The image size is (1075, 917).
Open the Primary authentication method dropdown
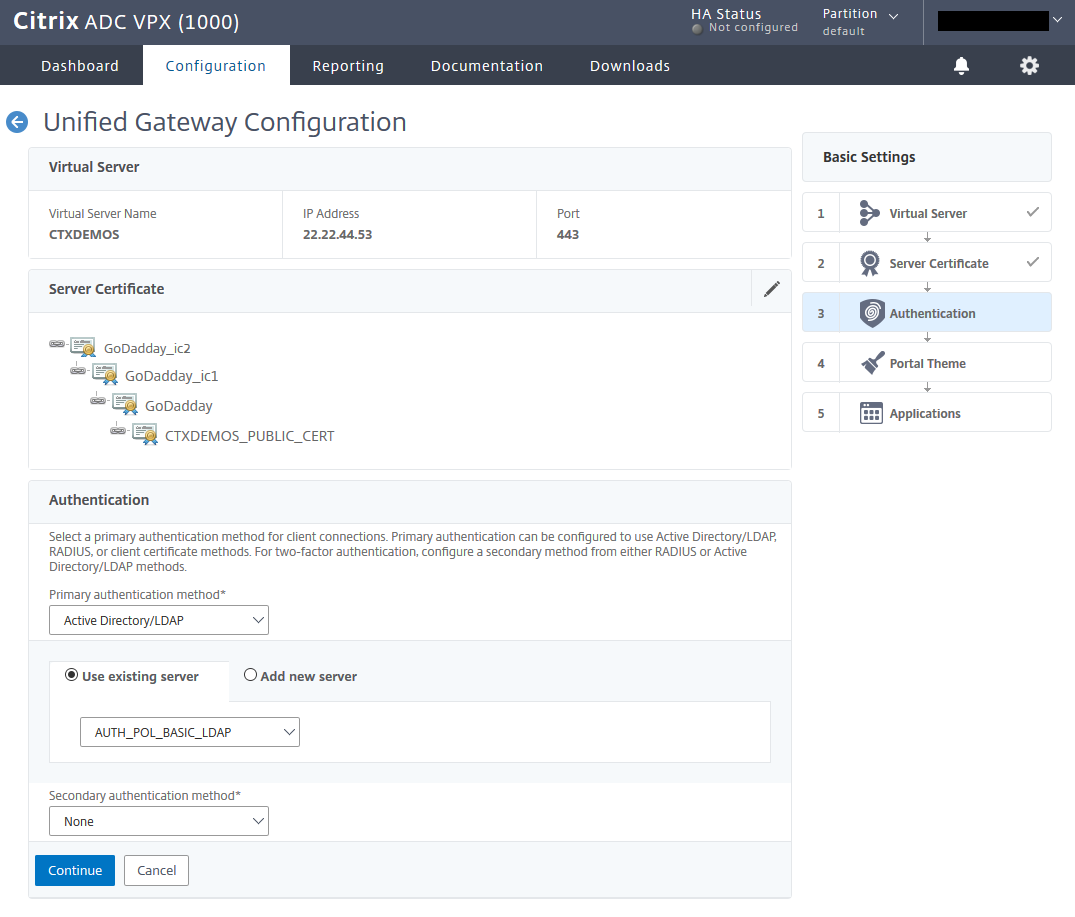pos(159,620)
